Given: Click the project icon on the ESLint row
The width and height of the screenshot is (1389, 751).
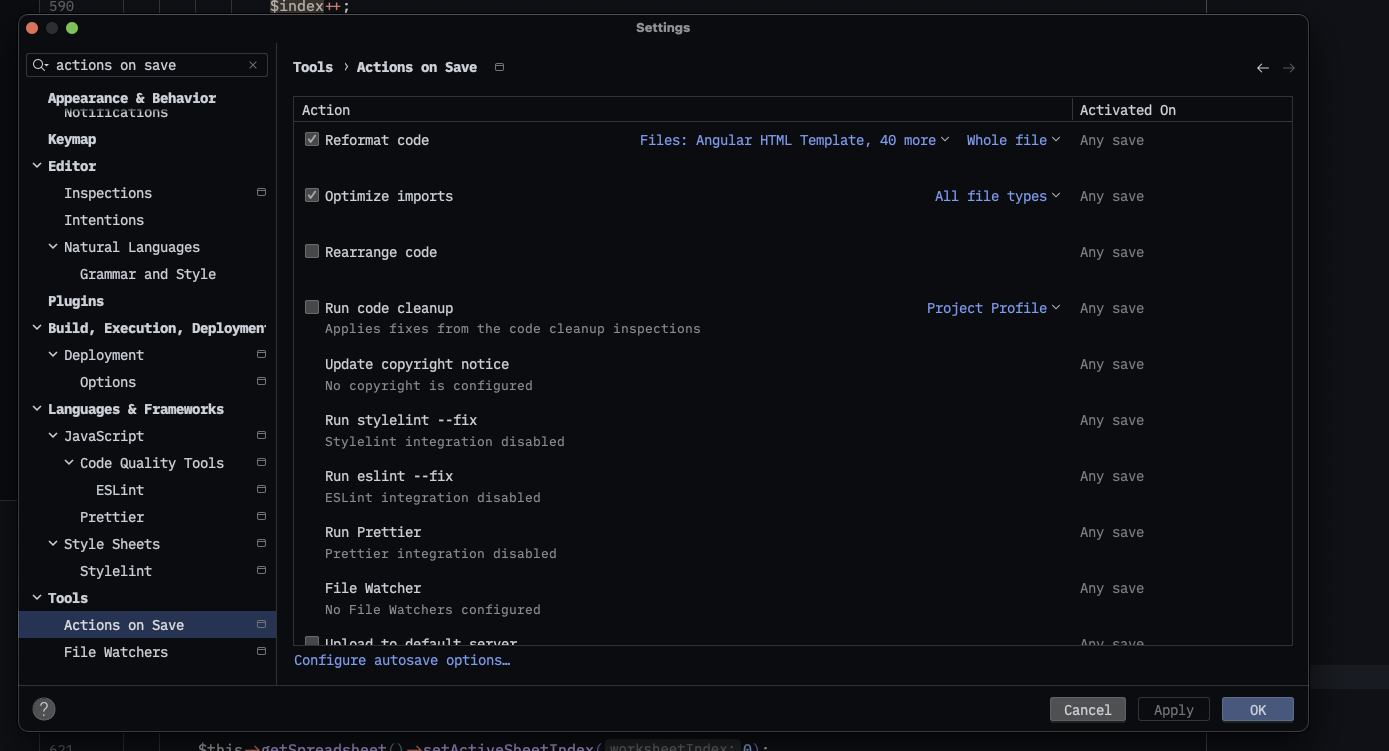Looking at the screenshot, I should 261,489.
